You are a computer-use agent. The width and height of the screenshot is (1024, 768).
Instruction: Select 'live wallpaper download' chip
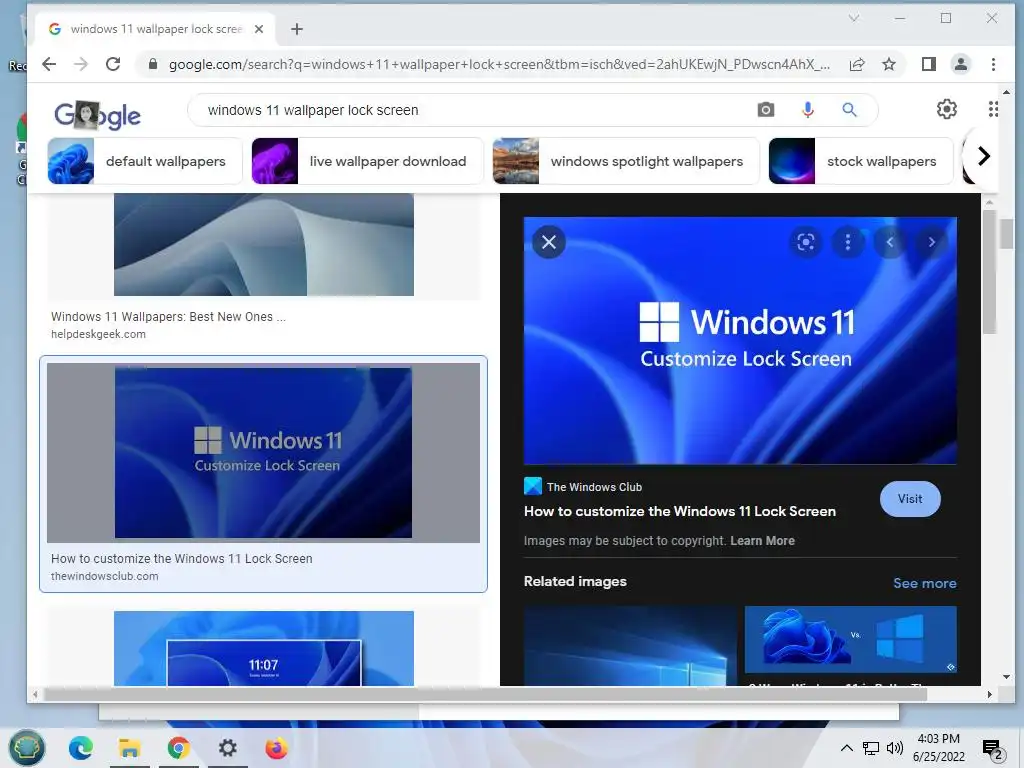click(368, 161)
